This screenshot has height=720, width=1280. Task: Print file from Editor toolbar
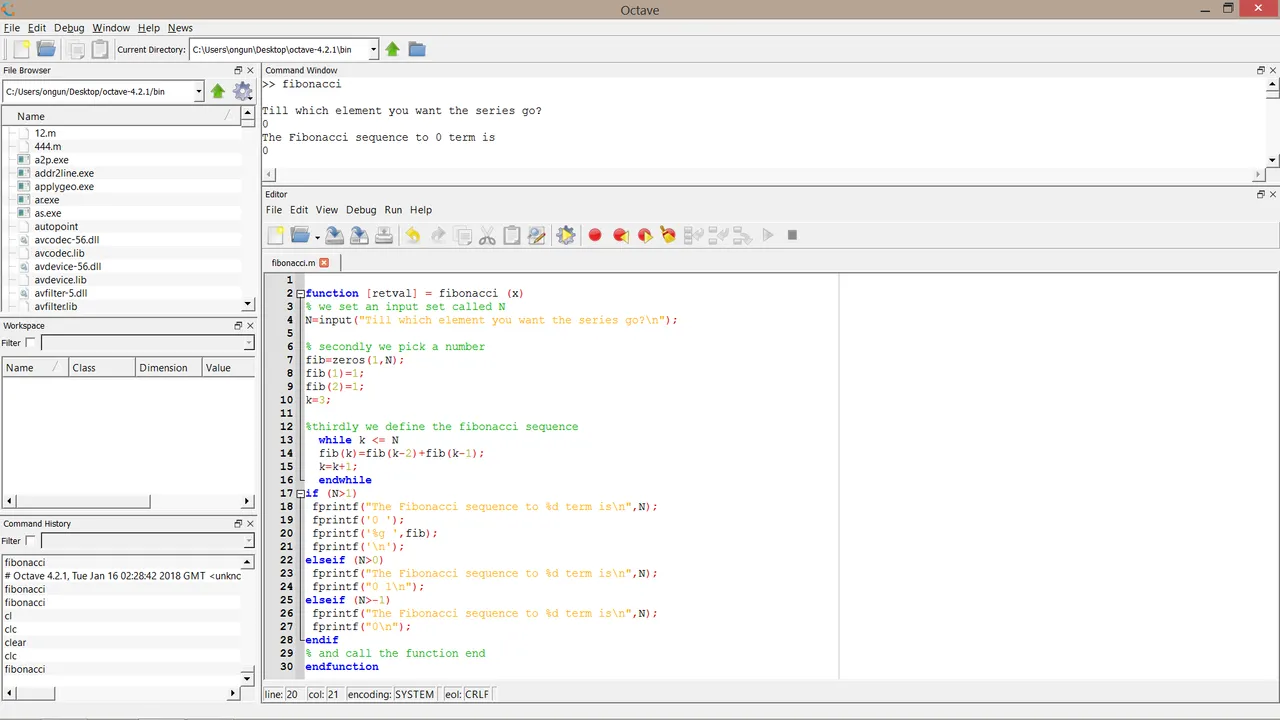point(384,235)
